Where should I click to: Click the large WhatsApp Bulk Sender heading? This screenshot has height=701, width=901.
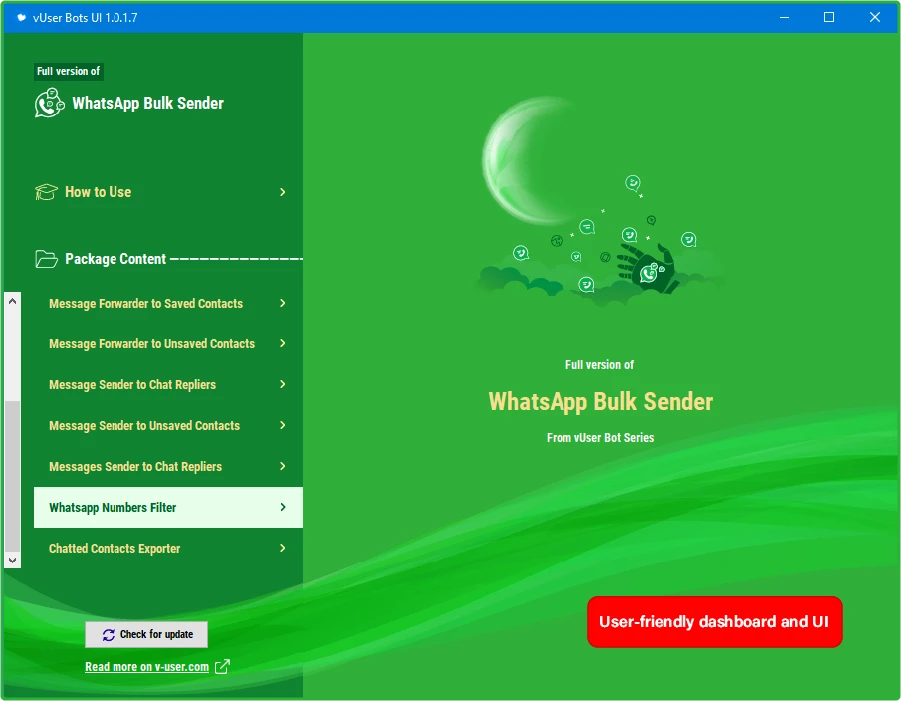(x=600, y=401)
